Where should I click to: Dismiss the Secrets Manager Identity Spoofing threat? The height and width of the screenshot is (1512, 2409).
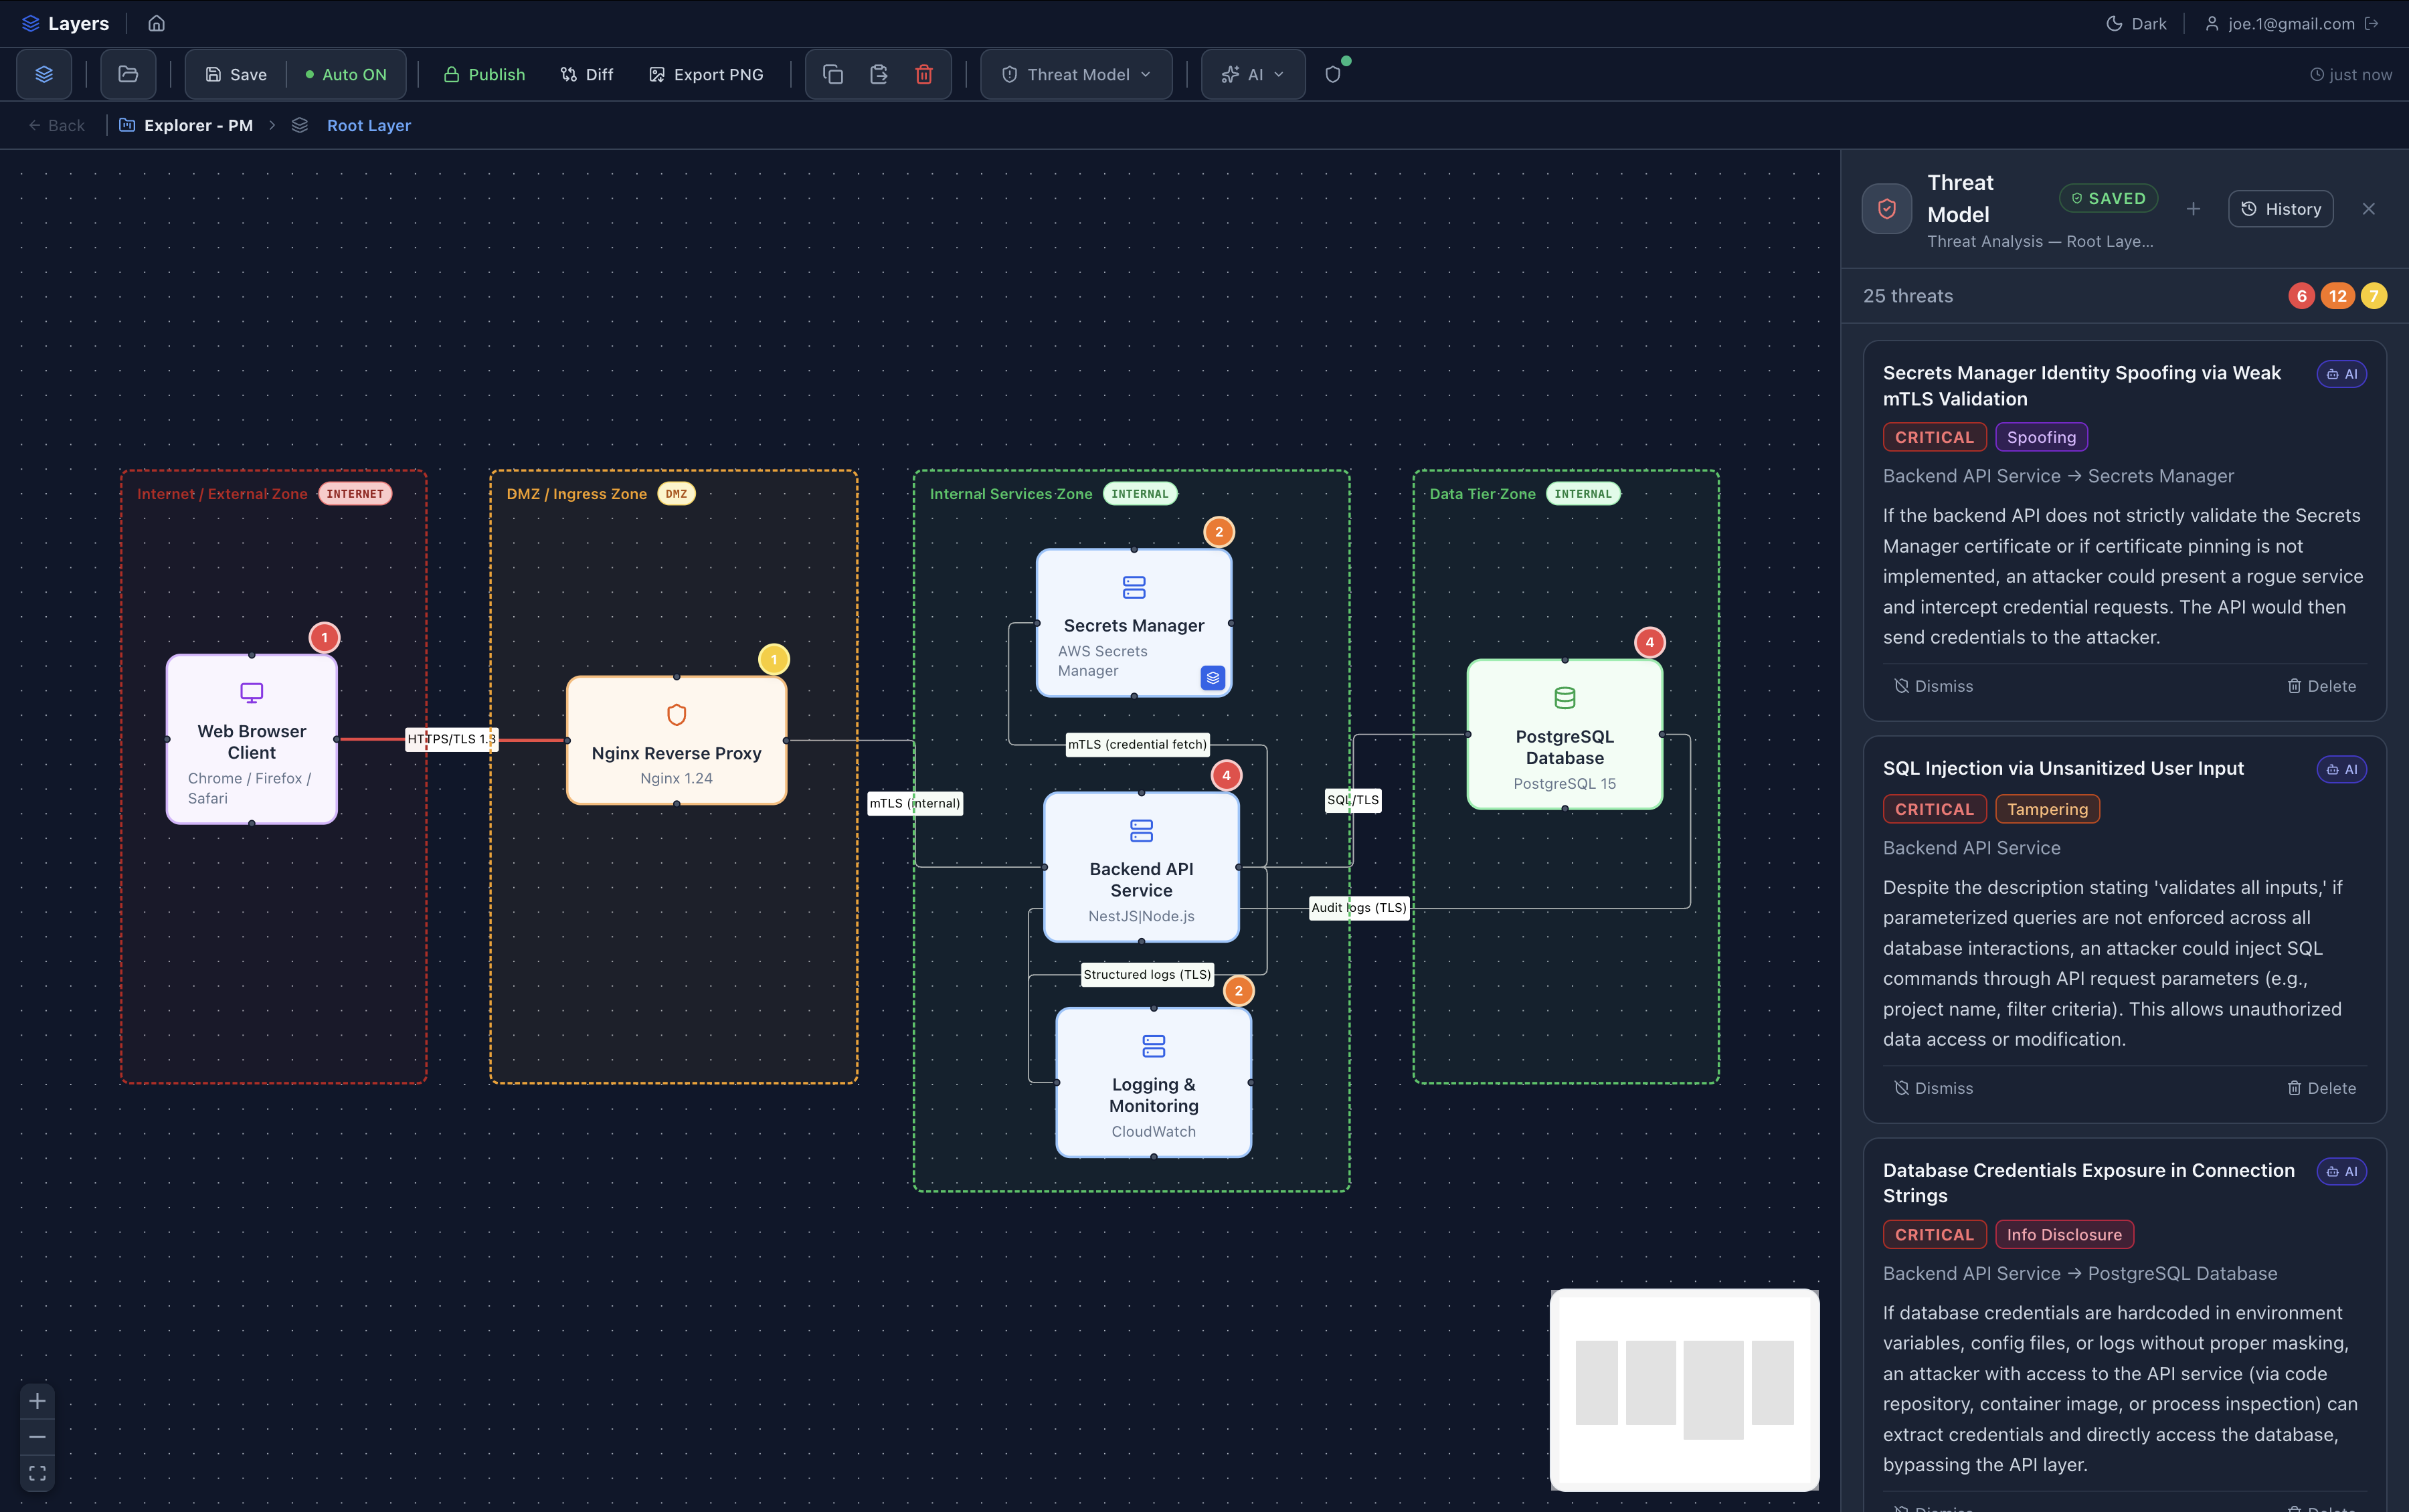pos(1933,686)
